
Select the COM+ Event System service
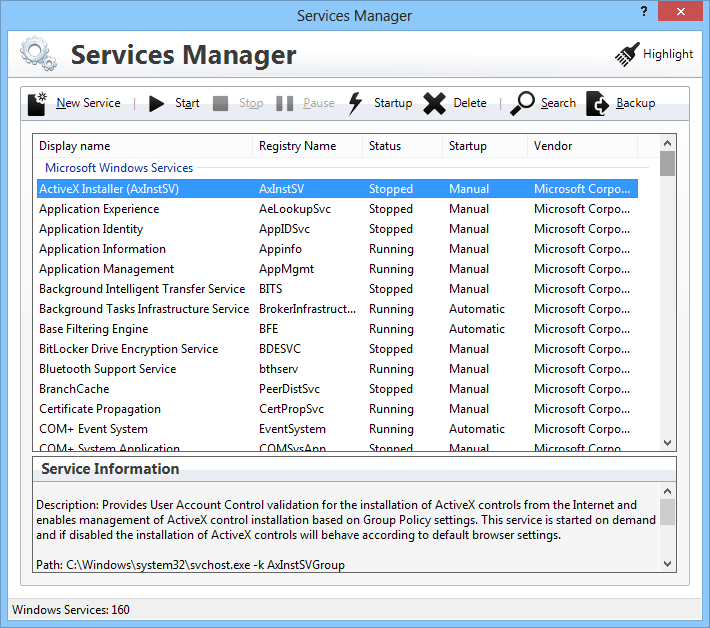click(x=337, y=429)
